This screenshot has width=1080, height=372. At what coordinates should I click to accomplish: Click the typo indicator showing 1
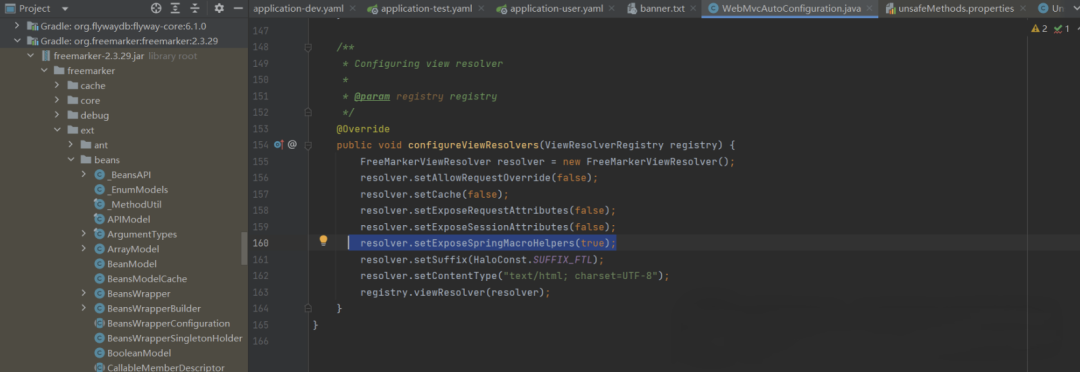pyautogui.click(x=1062, y=28)
